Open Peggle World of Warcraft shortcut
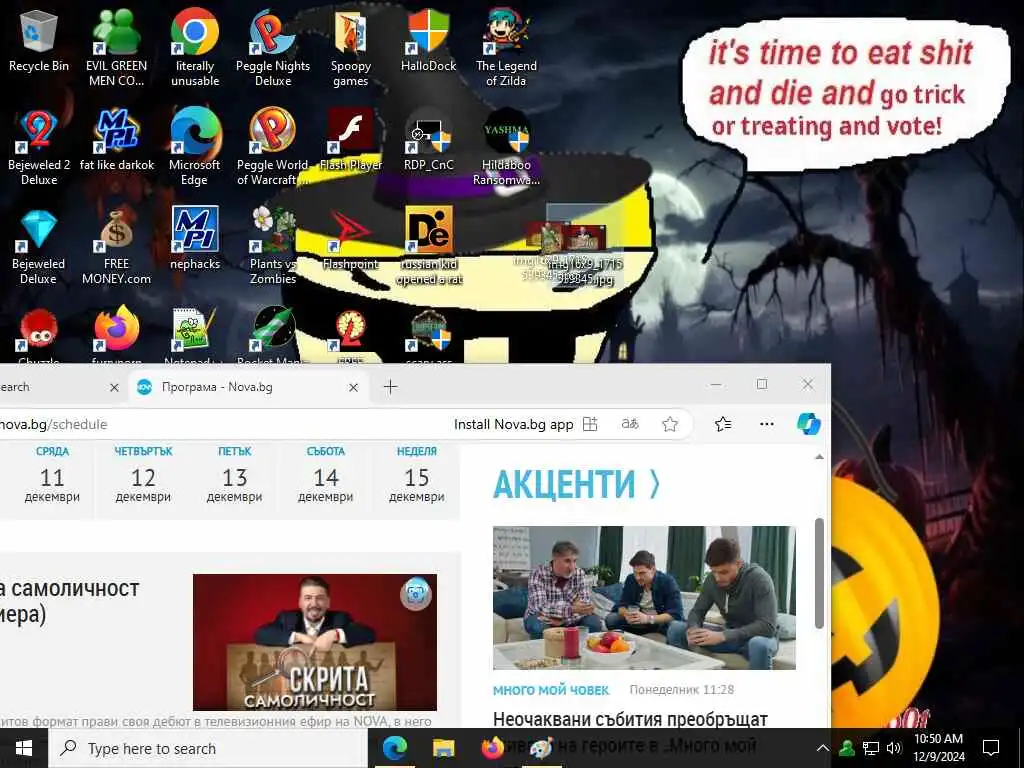 click(273, 147)
